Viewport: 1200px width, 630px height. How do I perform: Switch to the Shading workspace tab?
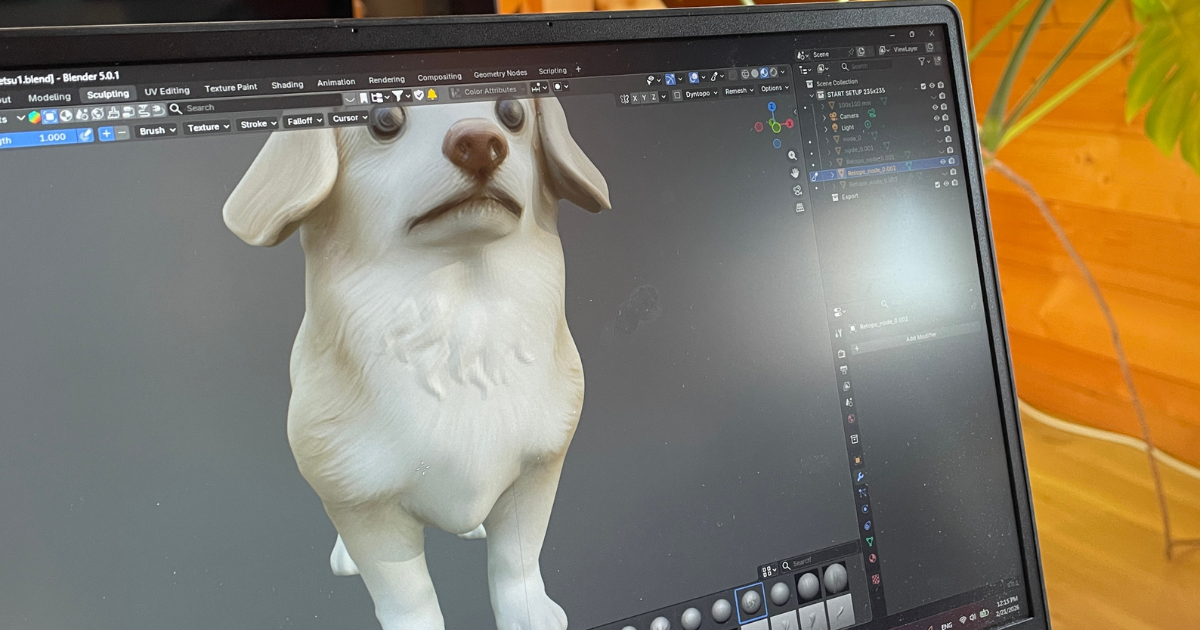(287, 85)
